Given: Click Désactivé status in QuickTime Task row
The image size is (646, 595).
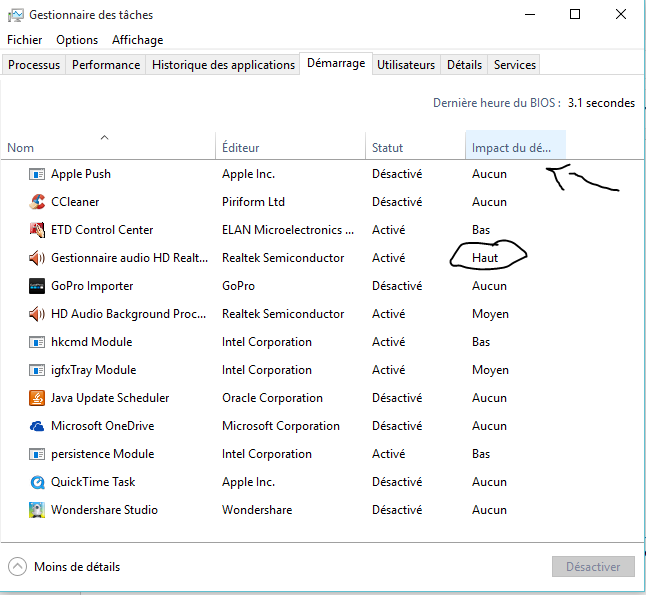Looking at the screenshot, I should [x=397, y=482].
